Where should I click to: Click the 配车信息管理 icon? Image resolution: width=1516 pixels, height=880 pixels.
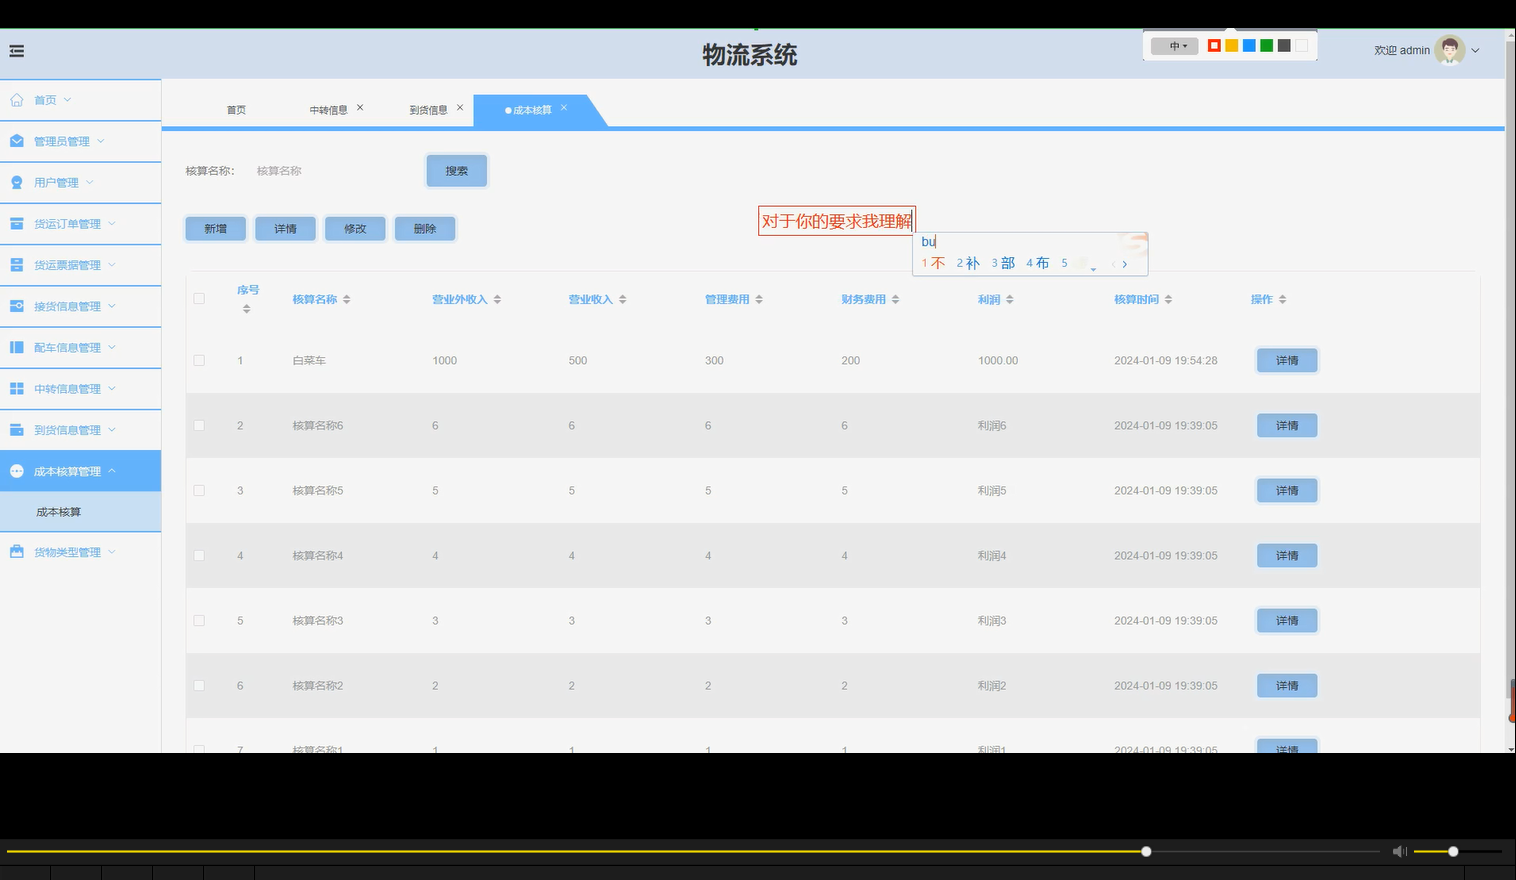click(x=16, y=347)
